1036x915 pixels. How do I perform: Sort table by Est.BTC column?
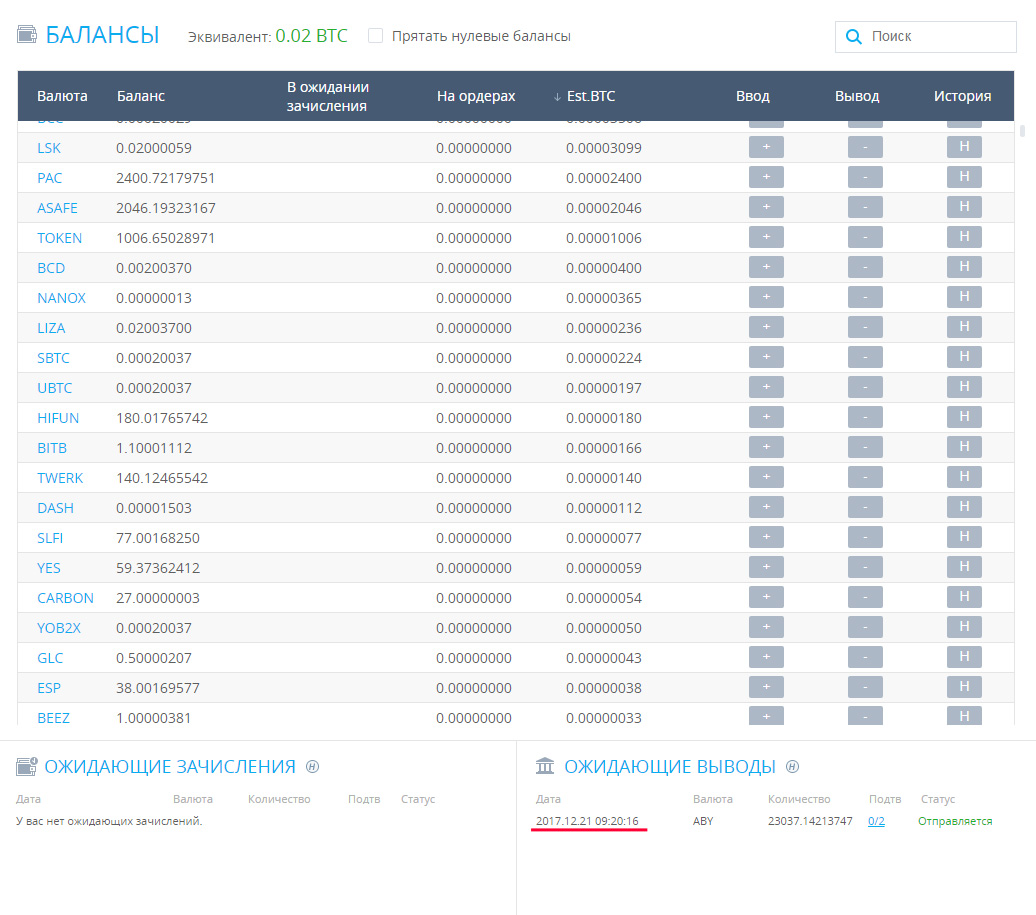point(590,97)
